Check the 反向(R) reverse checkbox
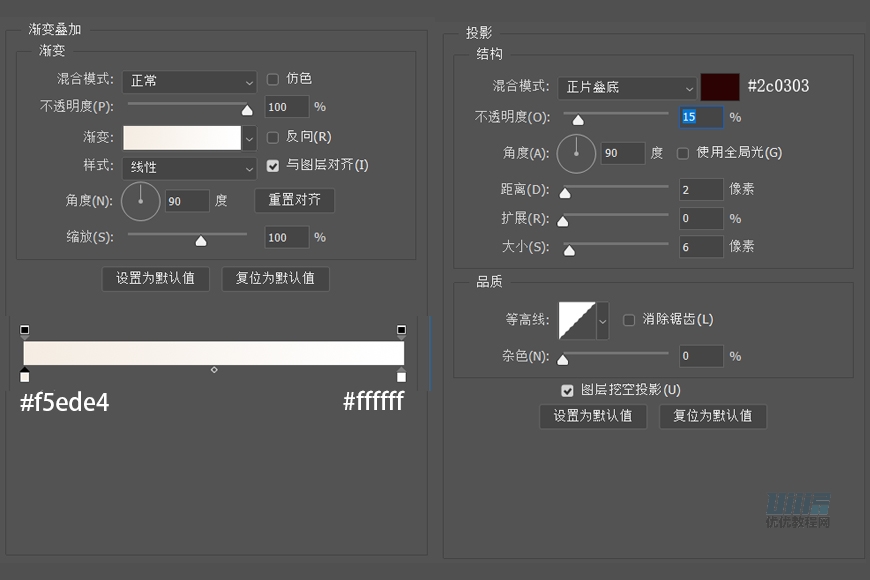The image size is (870, 580). click(273, 137)
